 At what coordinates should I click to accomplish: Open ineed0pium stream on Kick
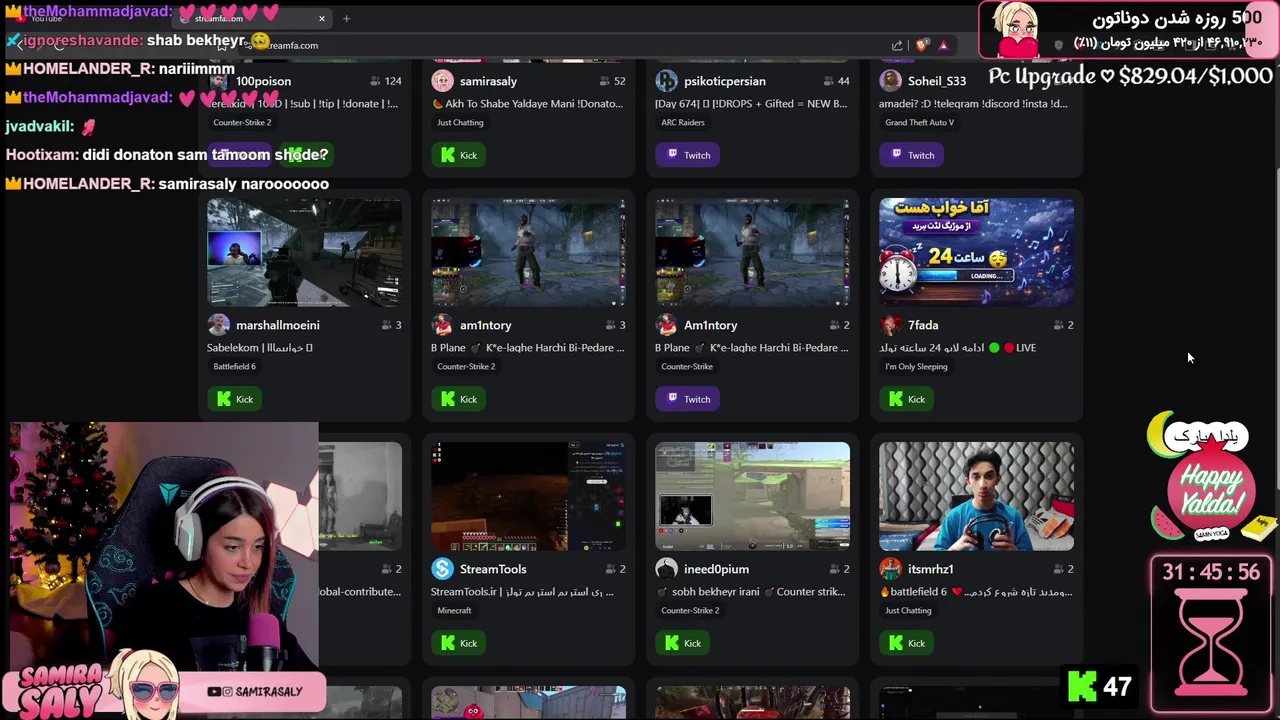pos(683,643)
